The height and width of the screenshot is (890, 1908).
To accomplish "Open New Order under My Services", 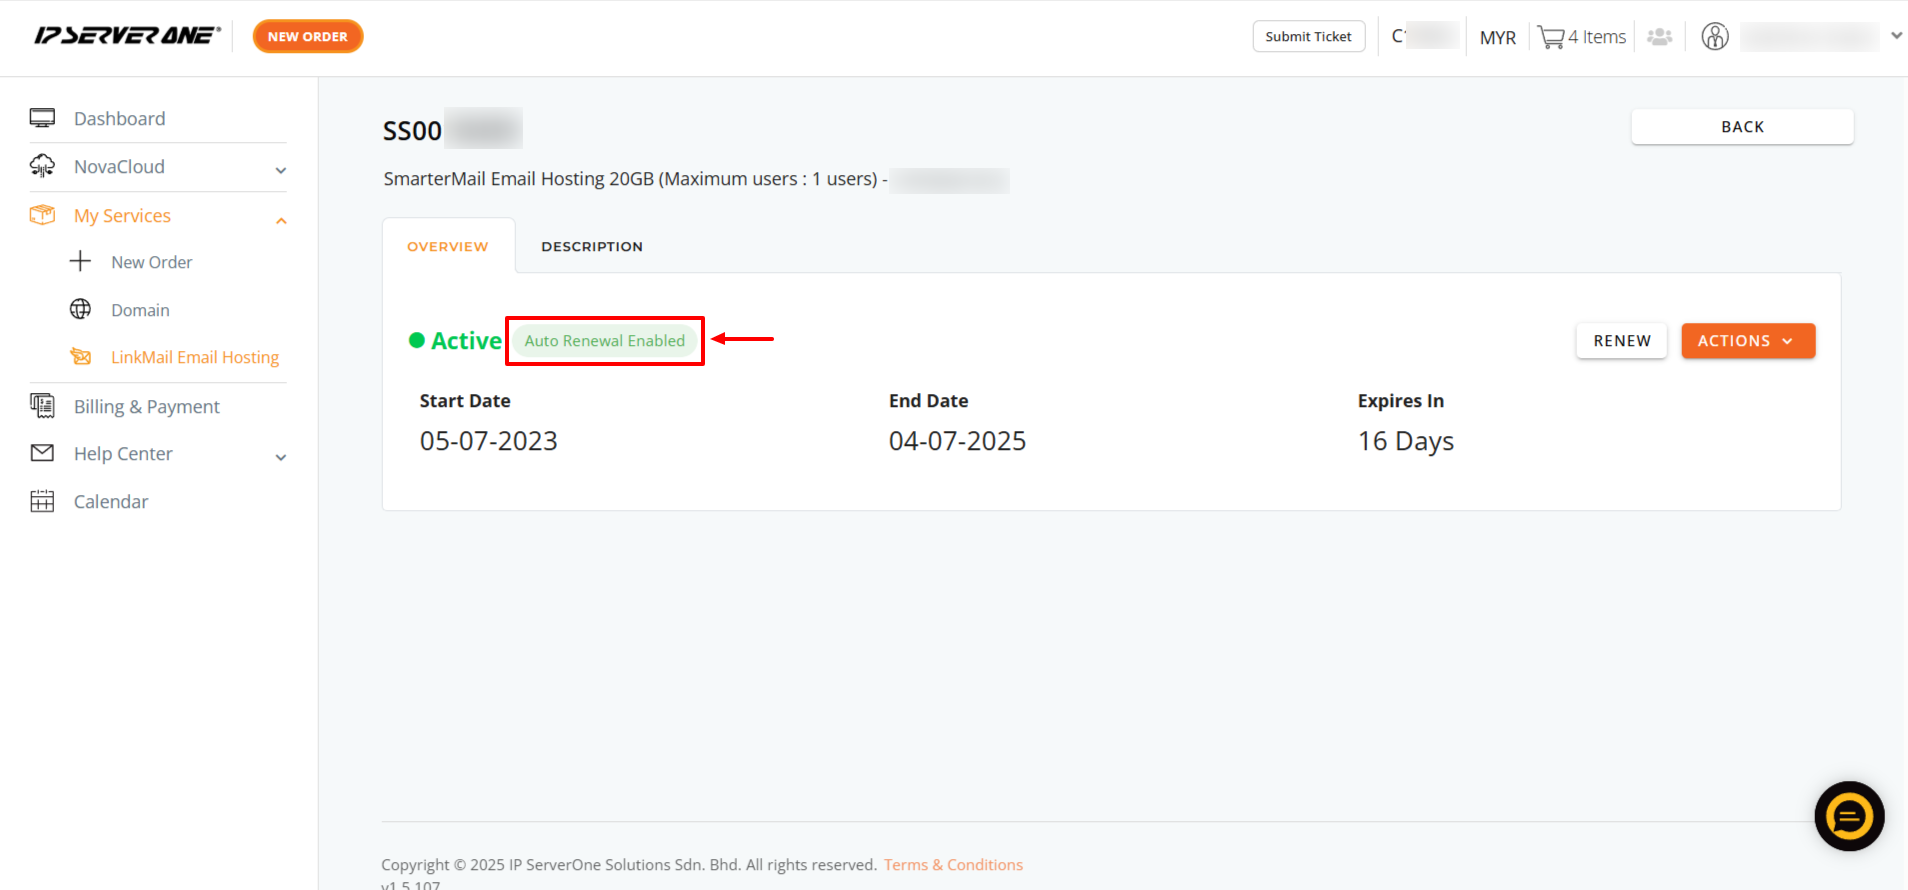I will 152,262.
